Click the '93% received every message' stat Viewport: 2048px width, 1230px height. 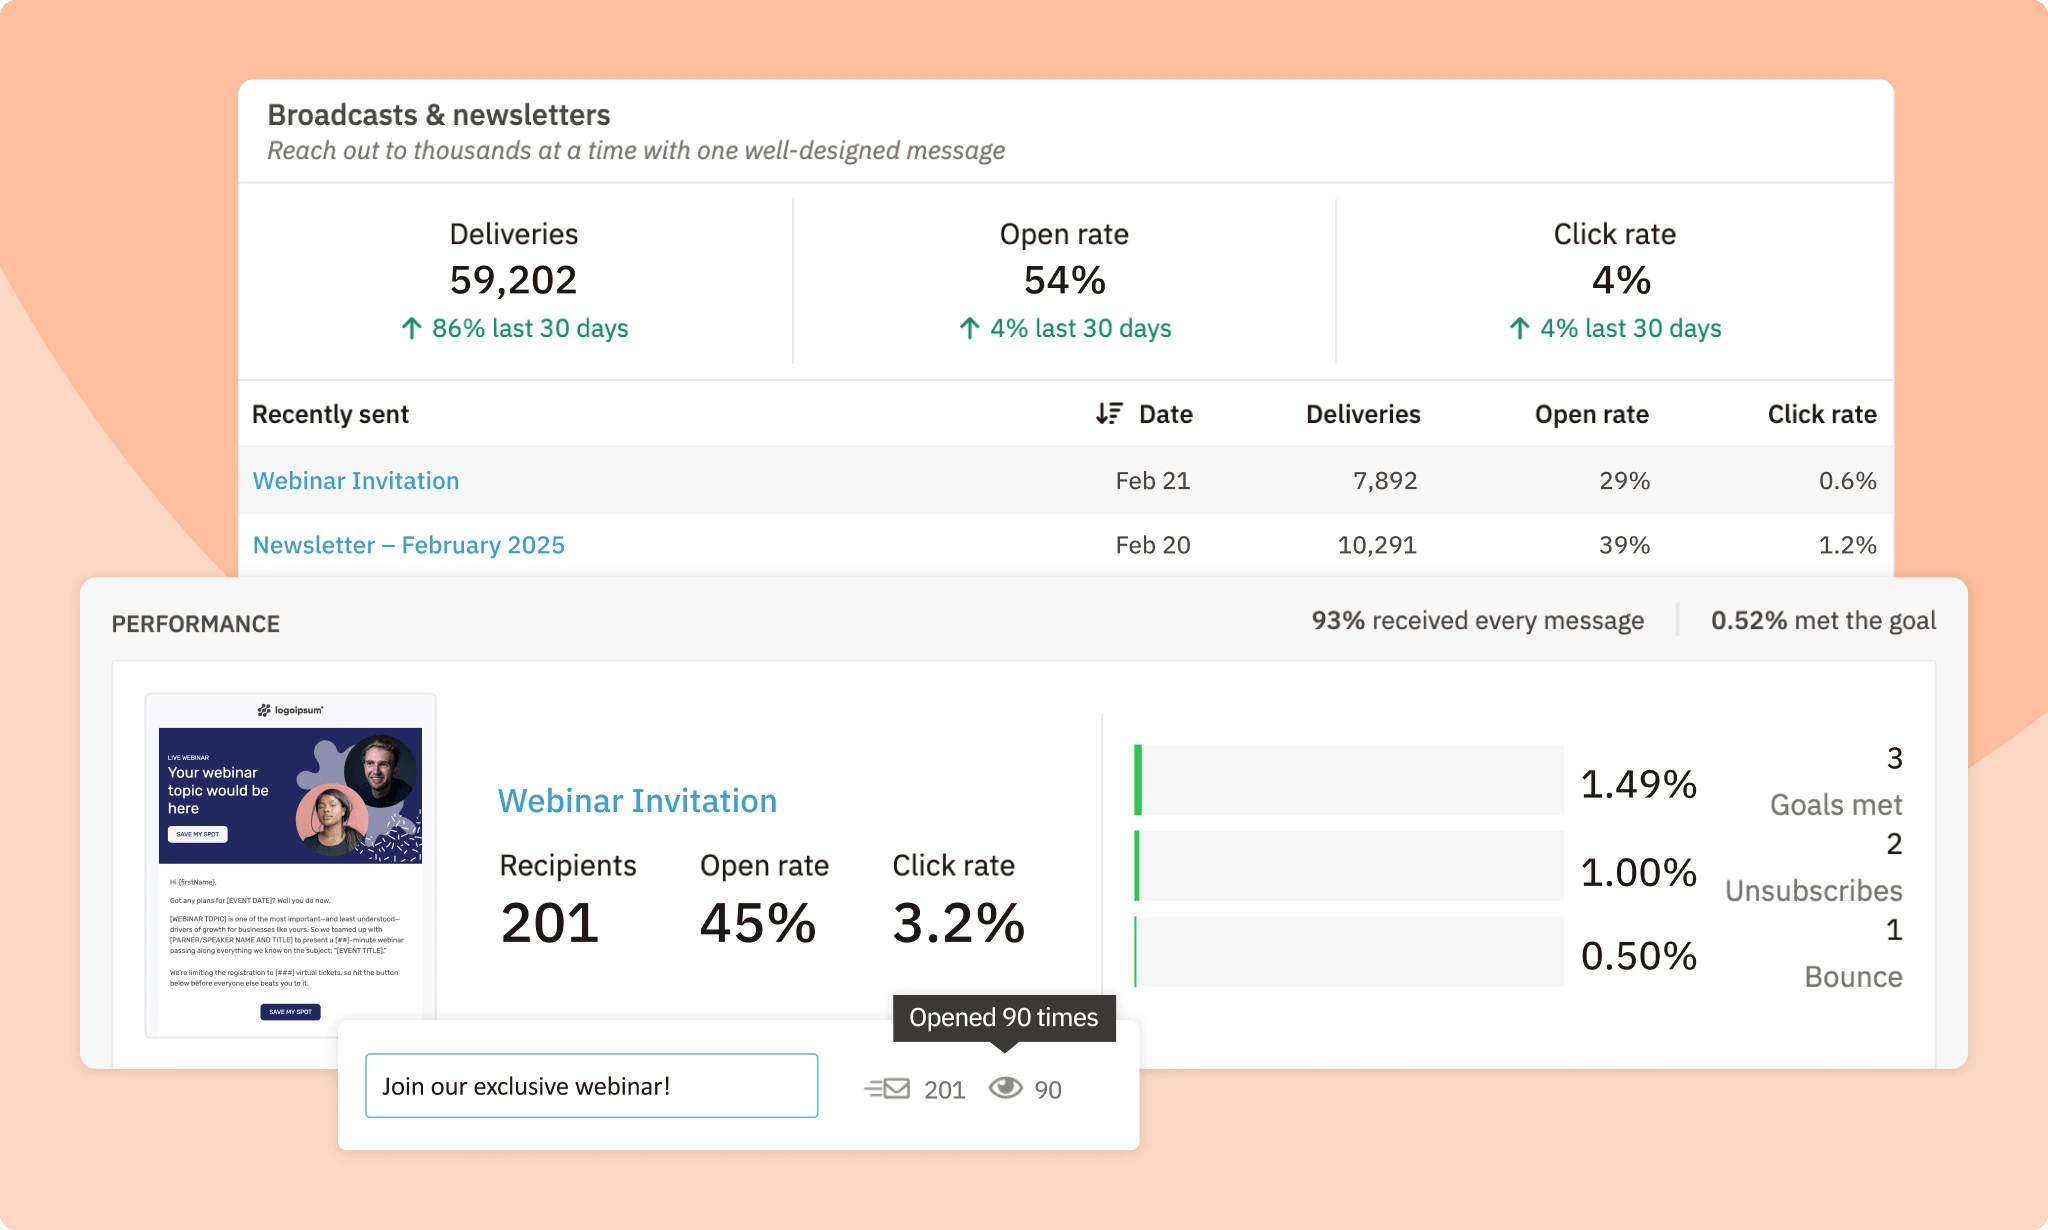tap(1477, 620)
